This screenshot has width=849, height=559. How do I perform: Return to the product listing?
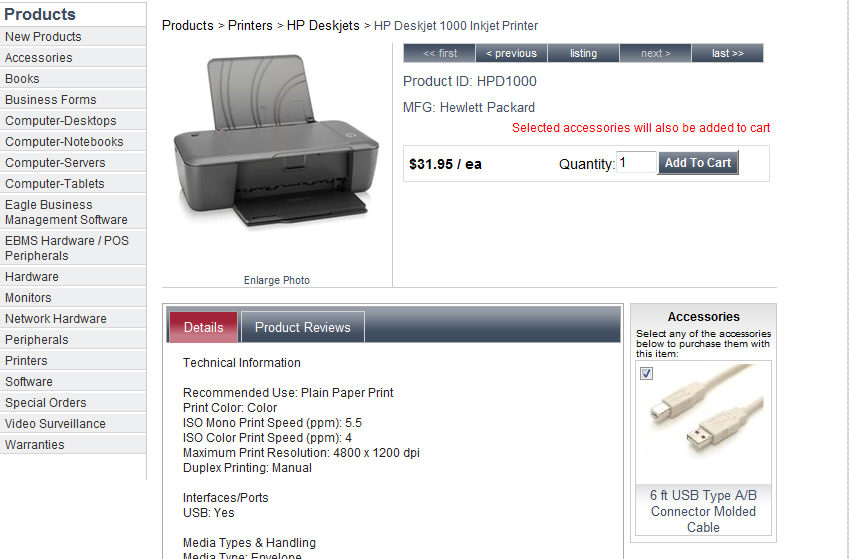click(x=583, y=53)
